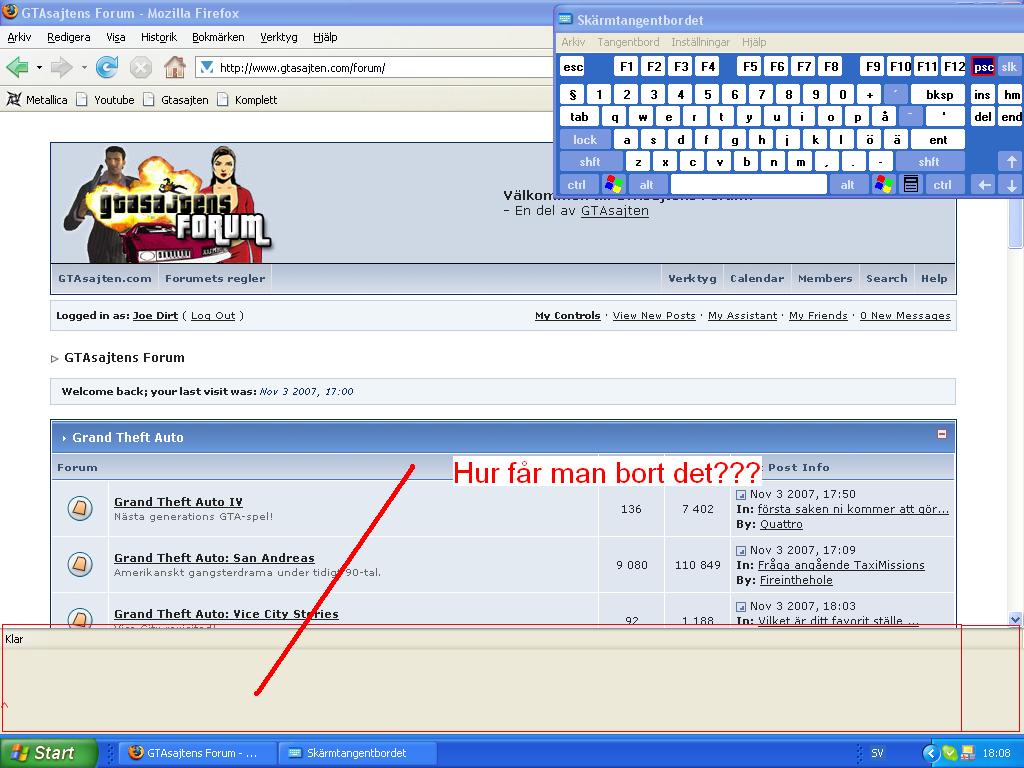The width and height of the screenshot is (1024, 768).
Task: Open the Komplett bookmark
Action: click(247, 100)
